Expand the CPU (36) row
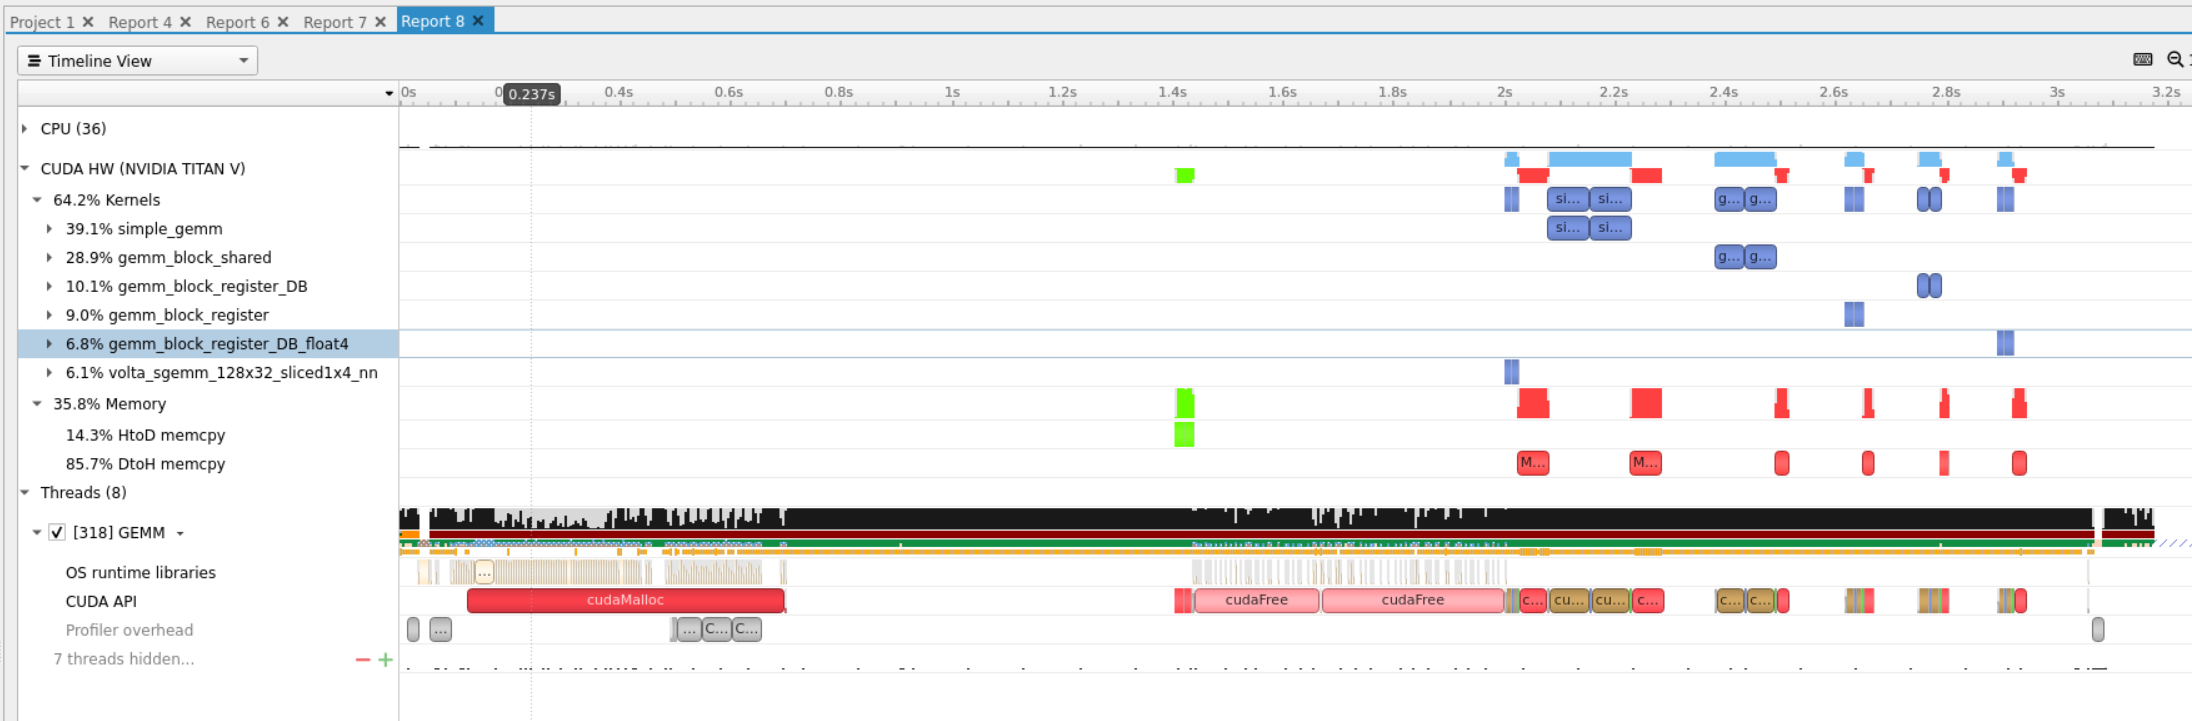The image size is (2192, 721). 25,129
